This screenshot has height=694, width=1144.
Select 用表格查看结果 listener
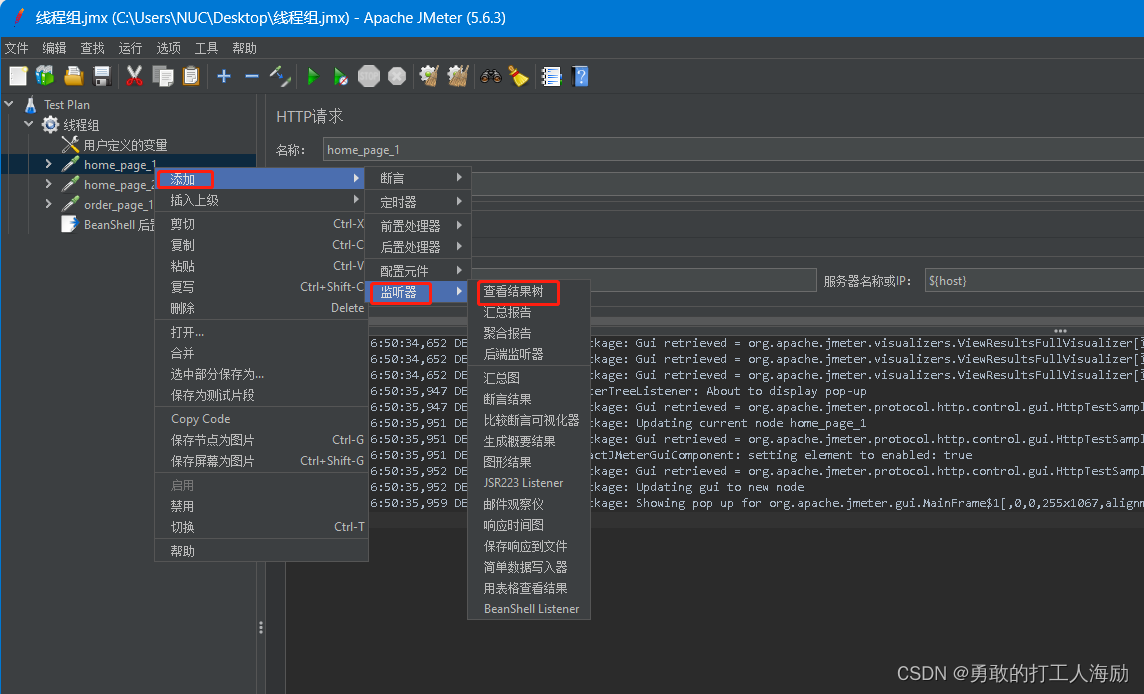pyautogui.click(x=529, y=587)
